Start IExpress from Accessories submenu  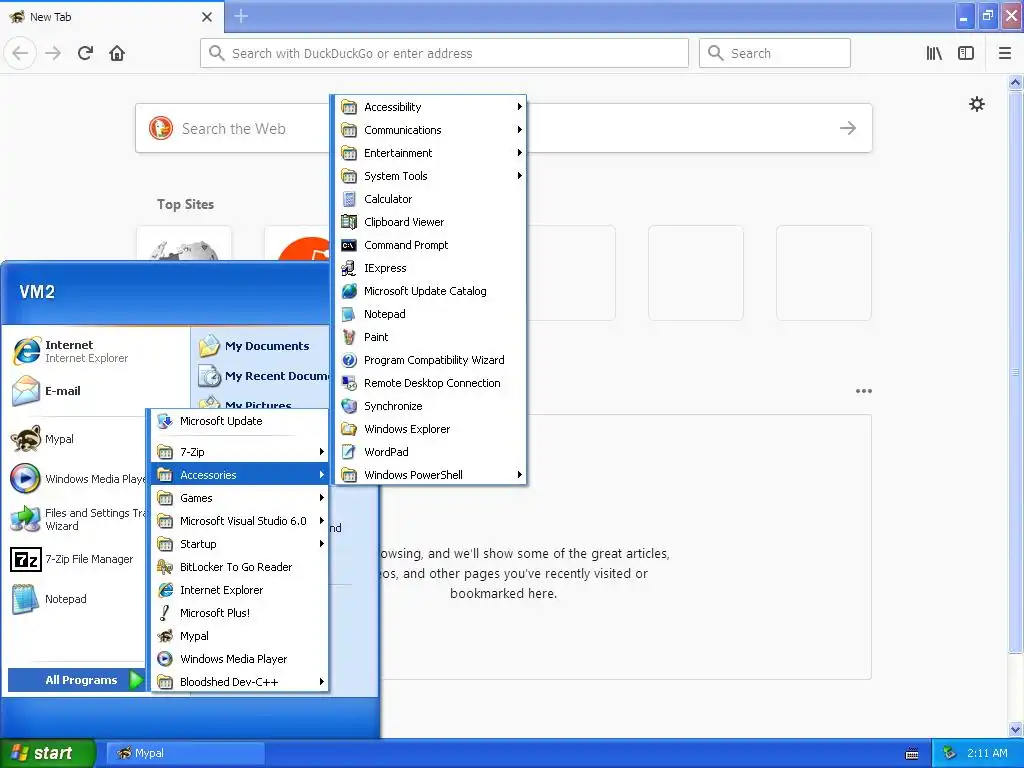pos(430,268)
